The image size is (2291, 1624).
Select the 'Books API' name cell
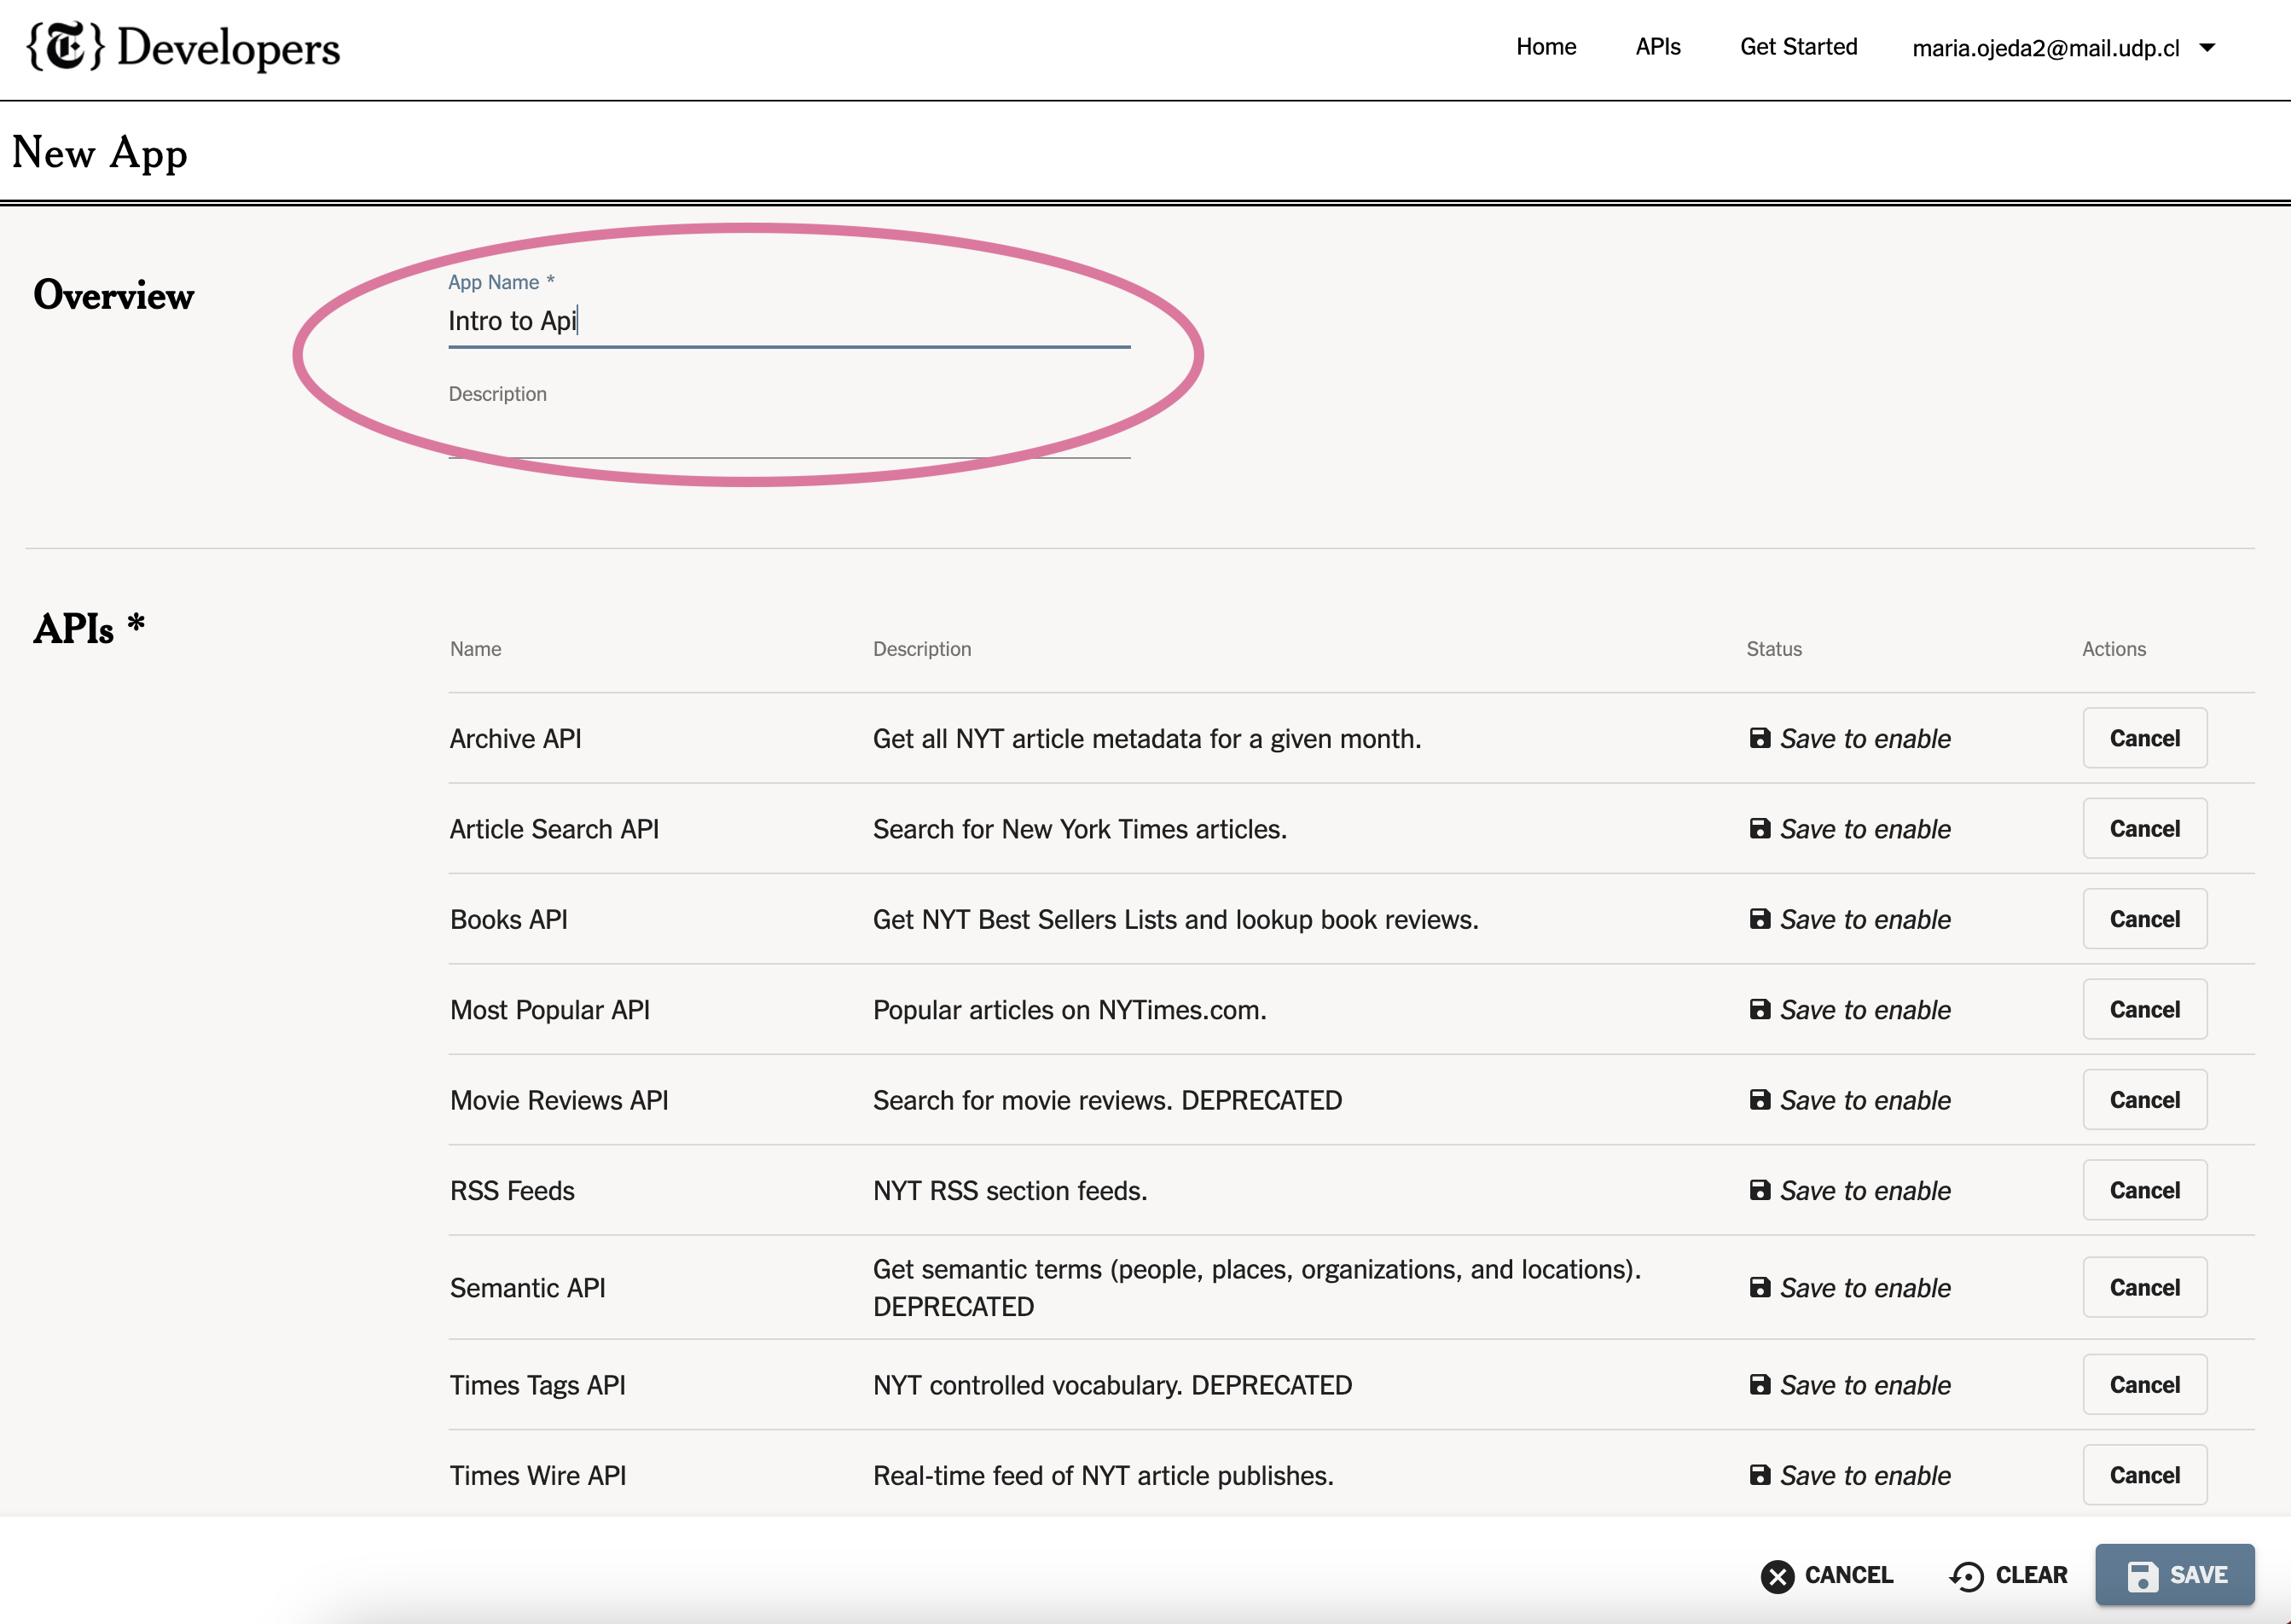pos(508,919)
